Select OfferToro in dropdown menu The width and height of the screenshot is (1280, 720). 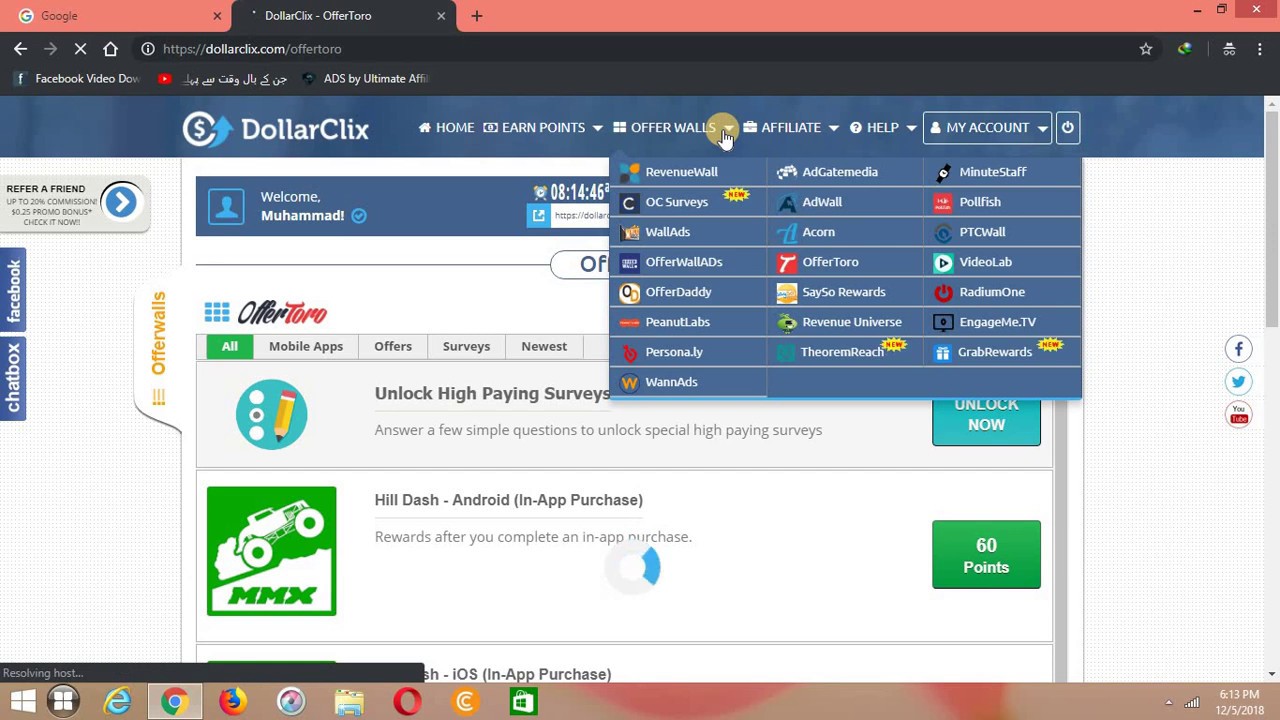pyautogui.click(x=845, y=262)
